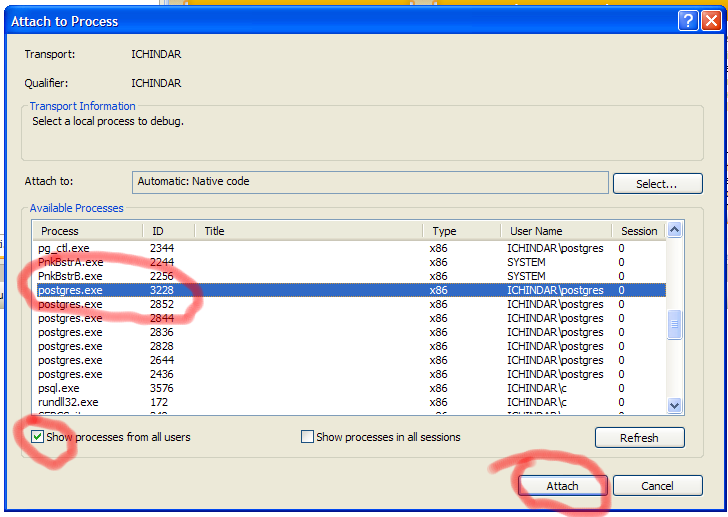
Task: Click the Attach button
Action: 562,486
